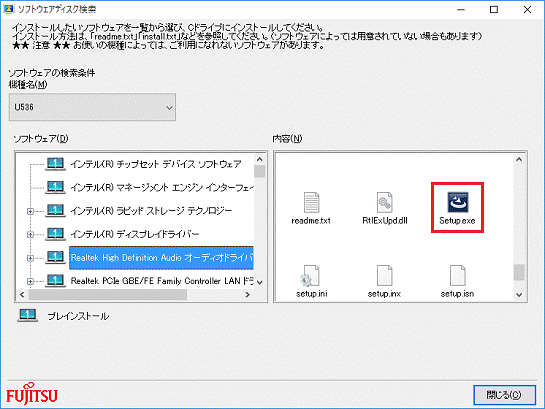Click software list scroll right arrow
Screen dimensions: 545x409
pos(247,295)
